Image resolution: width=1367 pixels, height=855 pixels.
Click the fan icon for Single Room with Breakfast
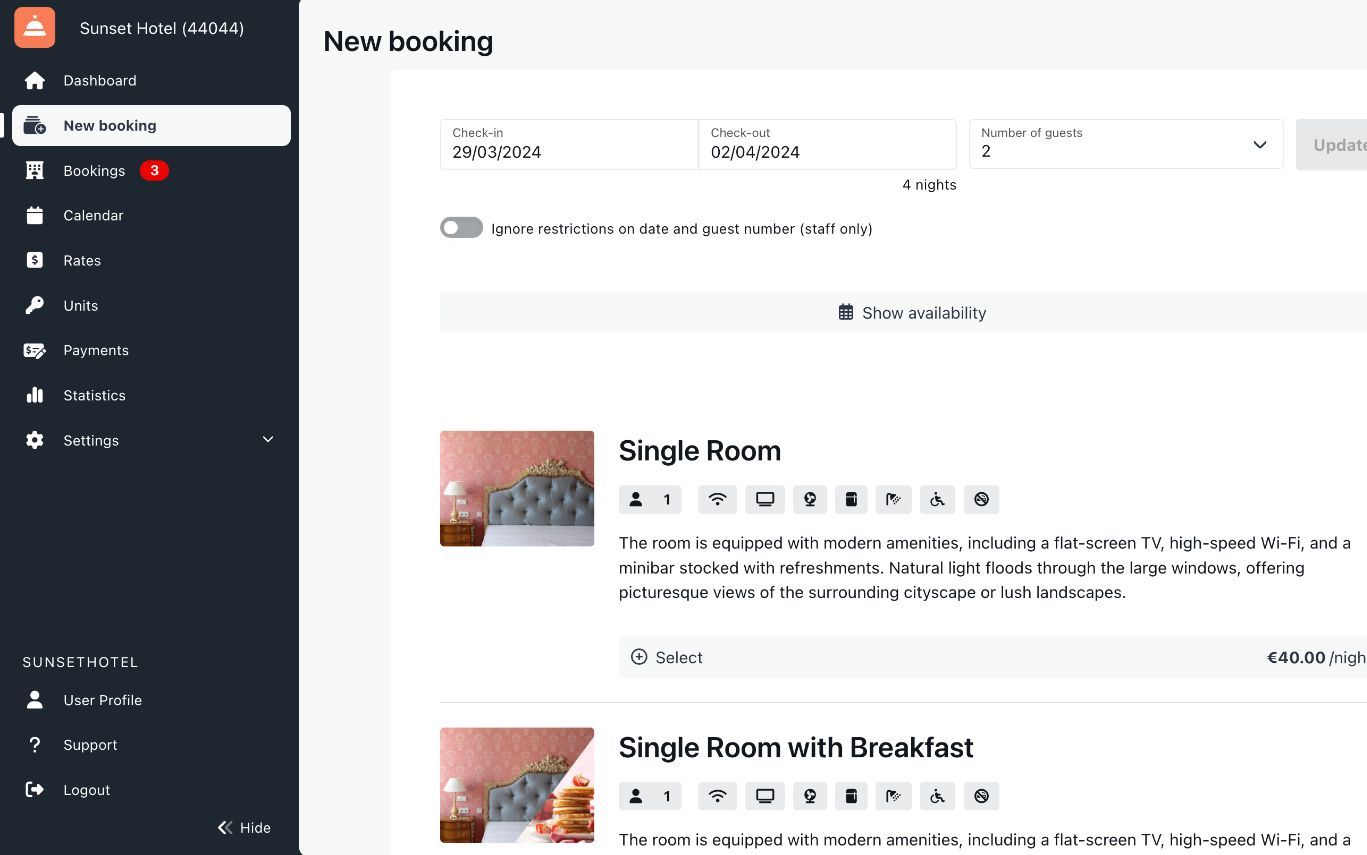pos(810,797)
